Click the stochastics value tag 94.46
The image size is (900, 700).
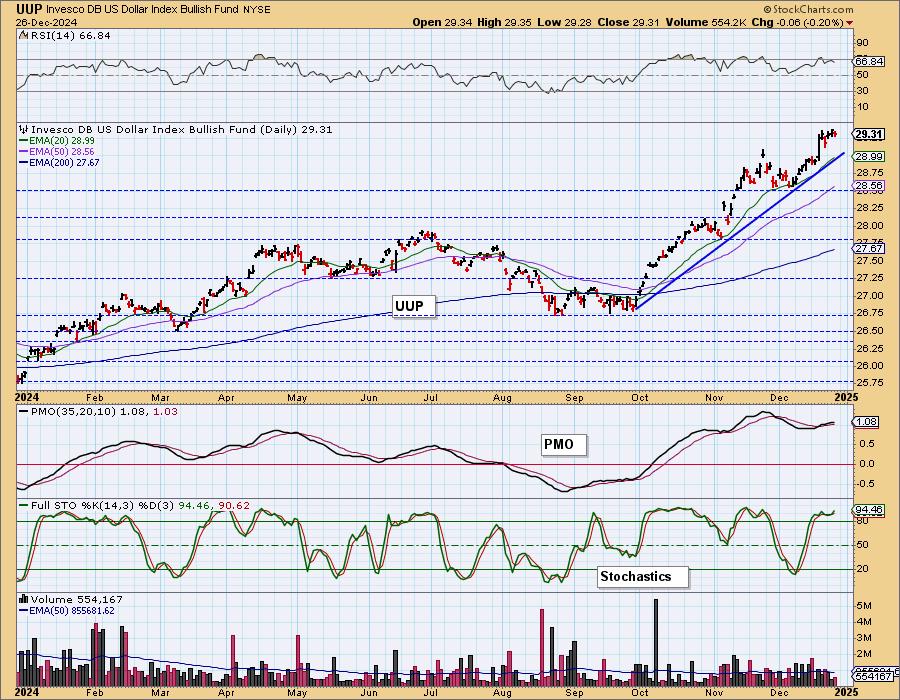[x=868, y=510]
